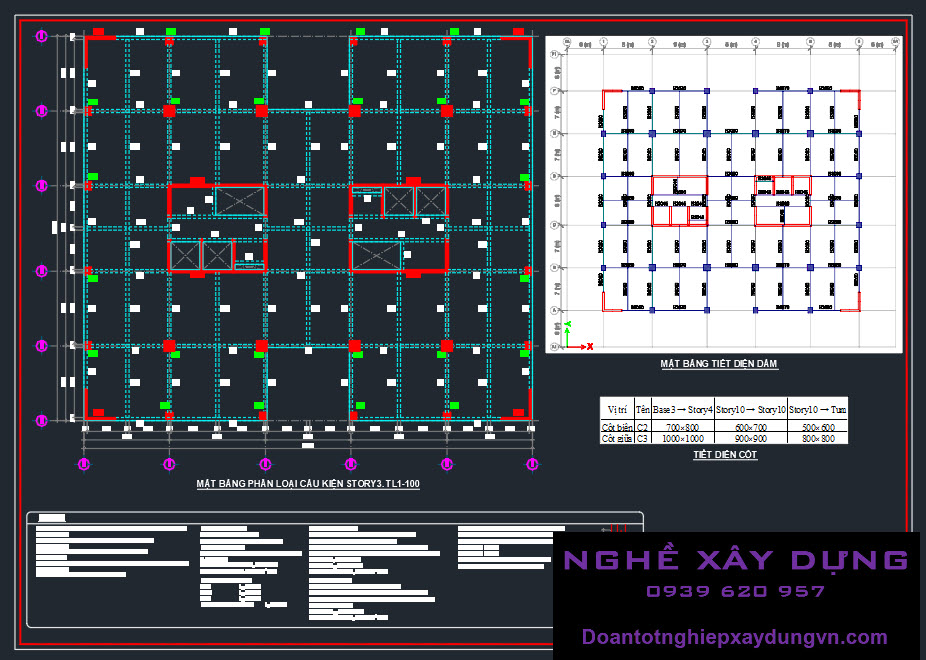
Task: Click the 'NGHỀ XÂY DỰNG' logo text
Action: click(x=735, y=559)
